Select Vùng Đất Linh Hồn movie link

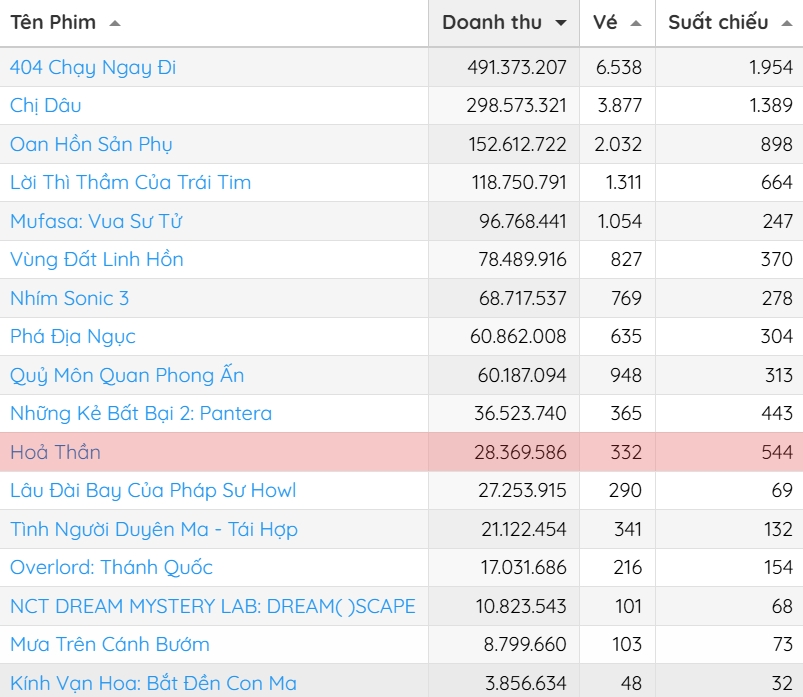[97, 259]
